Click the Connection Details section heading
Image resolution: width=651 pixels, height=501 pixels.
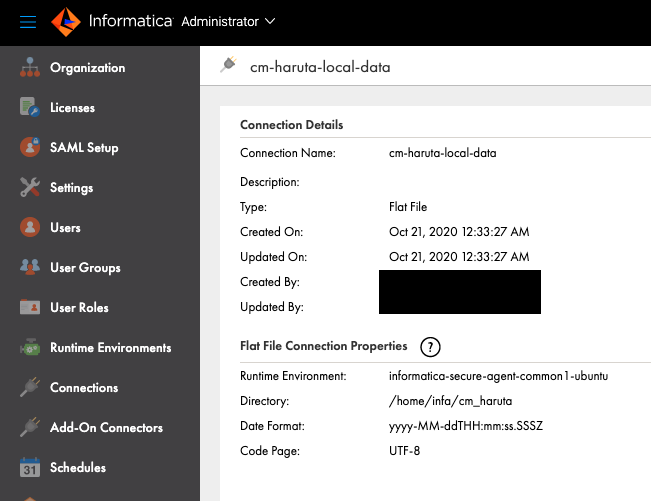tap(291, 125)
